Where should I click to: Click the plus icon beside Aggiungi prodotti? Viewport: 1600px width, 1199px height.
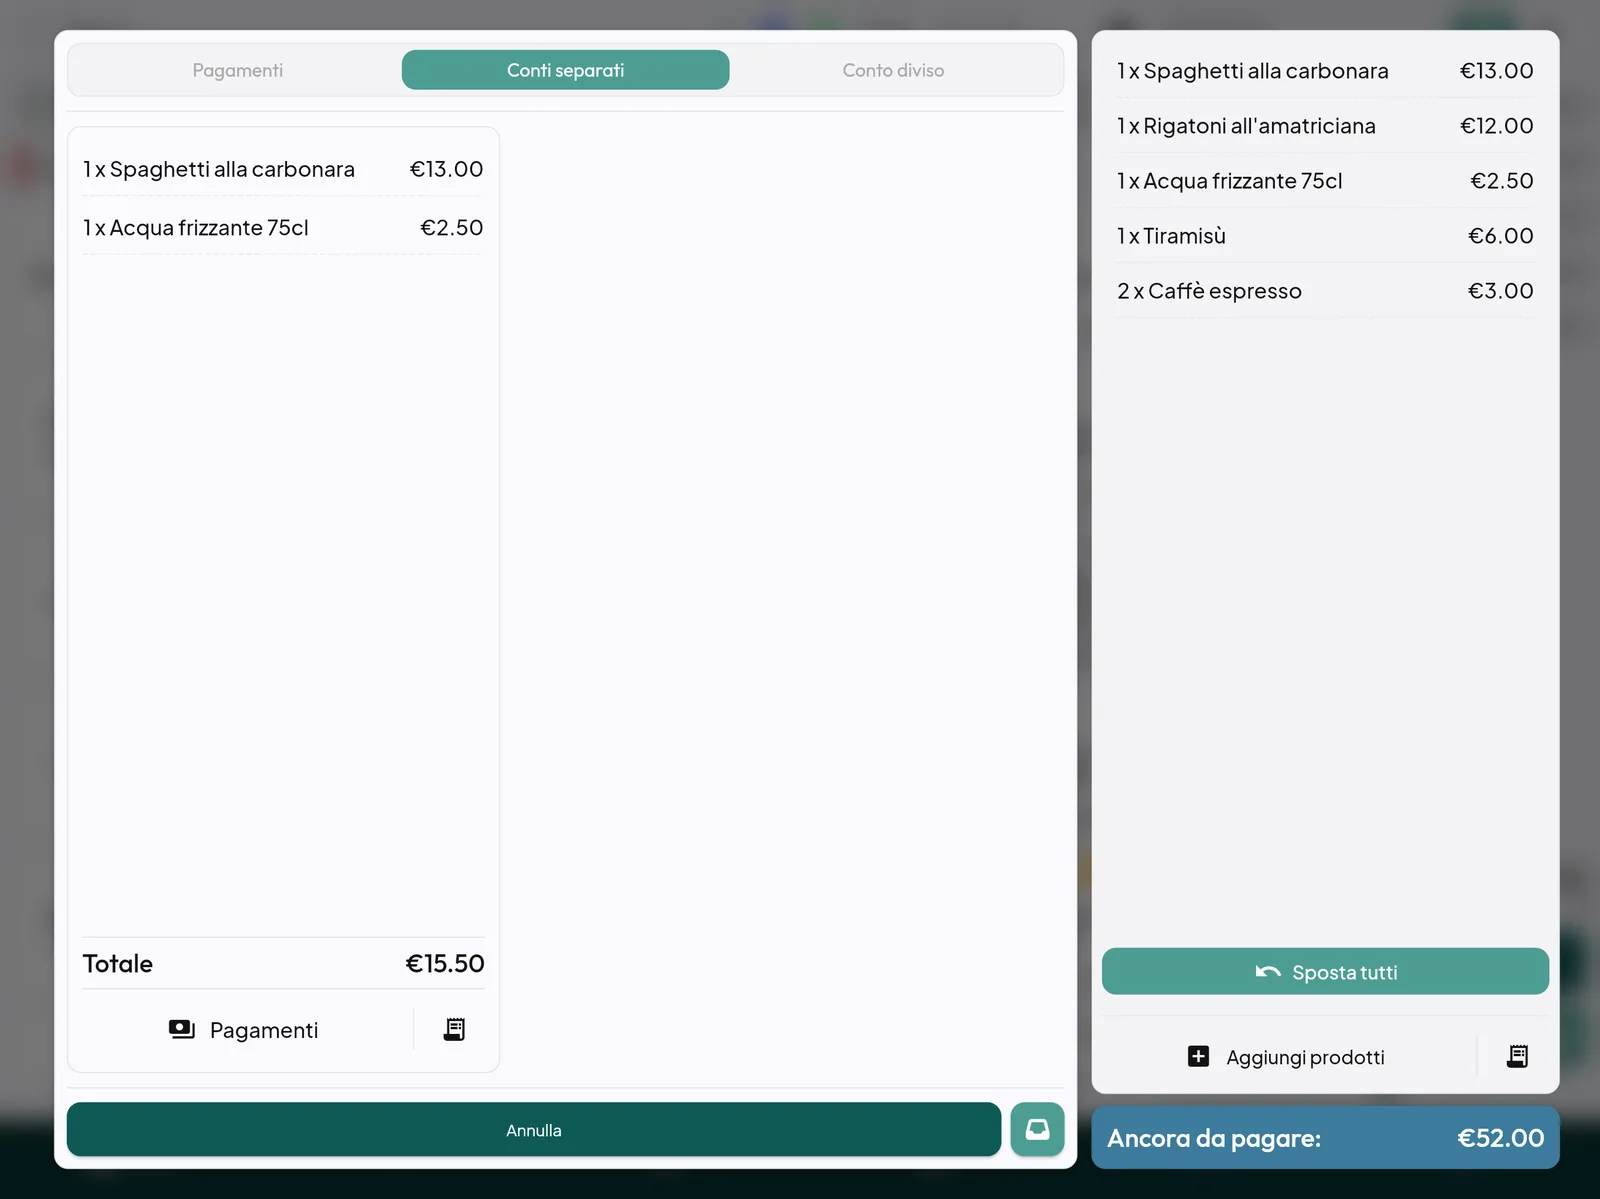point(1198,1057)
